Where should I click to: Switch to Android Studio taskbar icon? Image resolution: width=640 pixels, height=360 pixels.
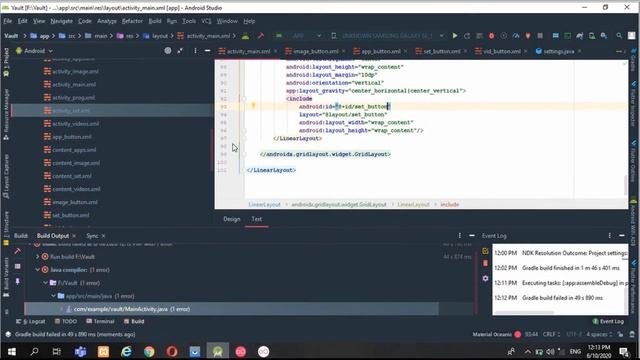pyautogui.click(x=218, y=351)
